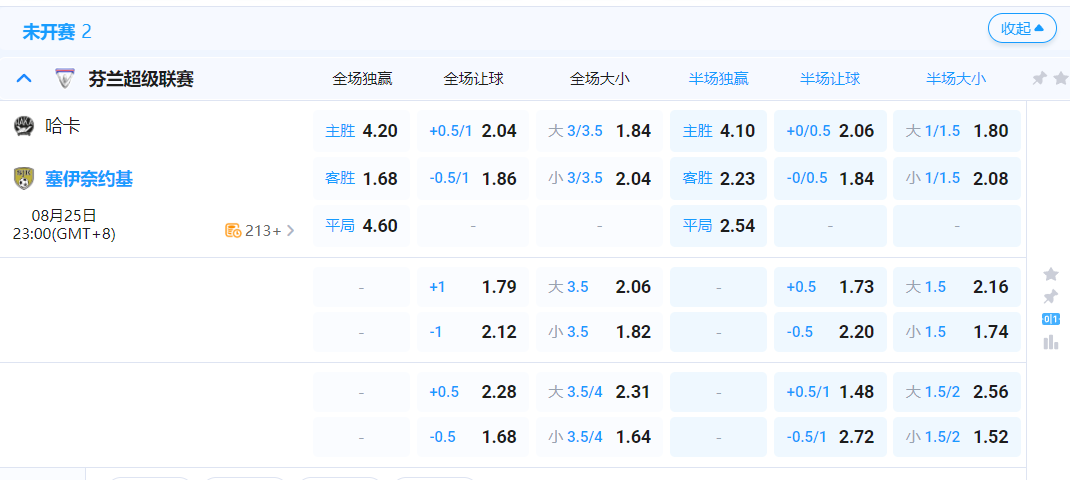
Task: Favorite the league with header star icon
Action: coord(1059,78)
